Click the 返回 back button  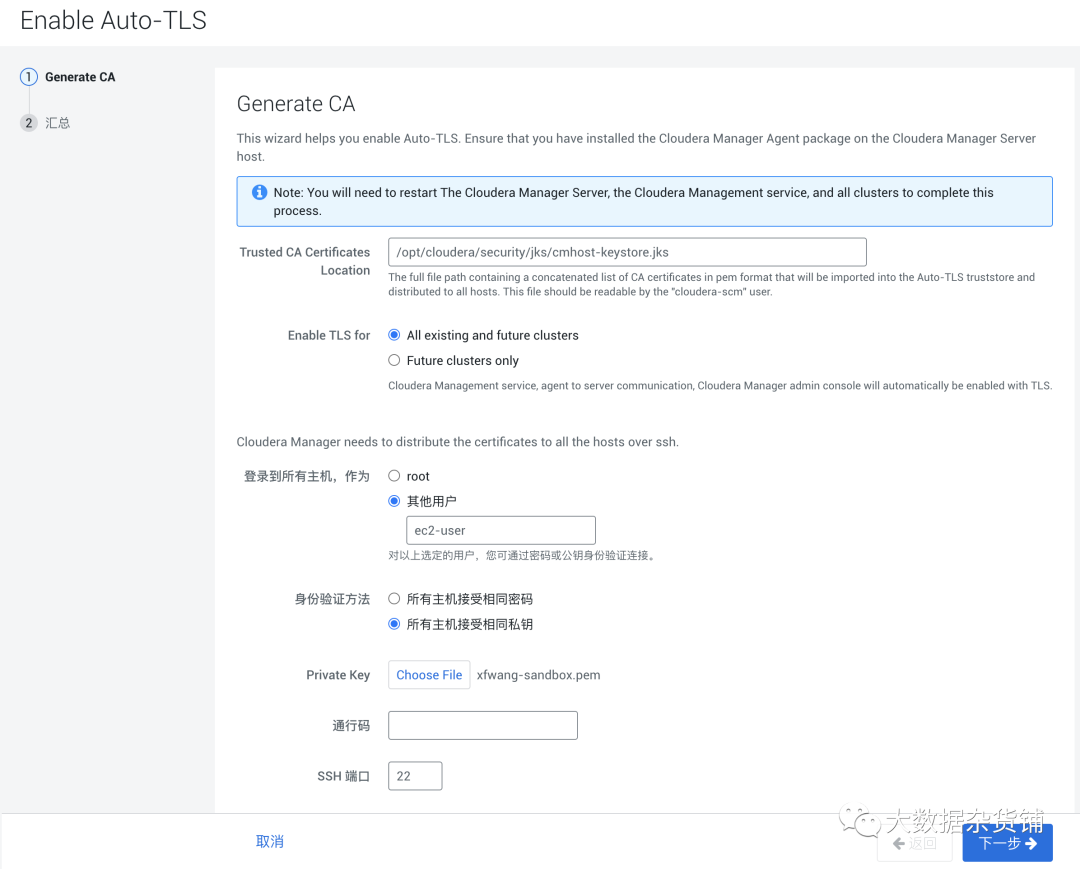point(915,843)
